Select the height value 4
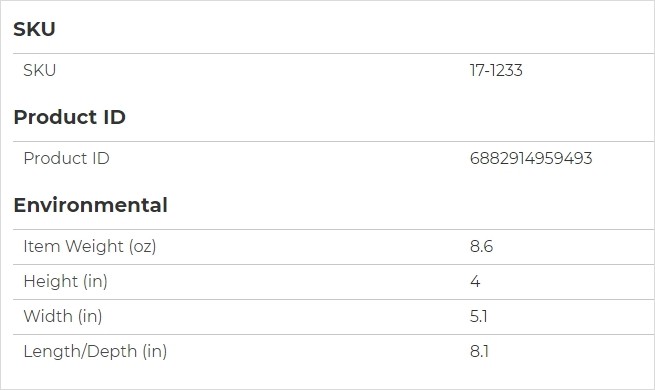The height and width of the screenshot is (390, 655). click(x=475, y=281)
